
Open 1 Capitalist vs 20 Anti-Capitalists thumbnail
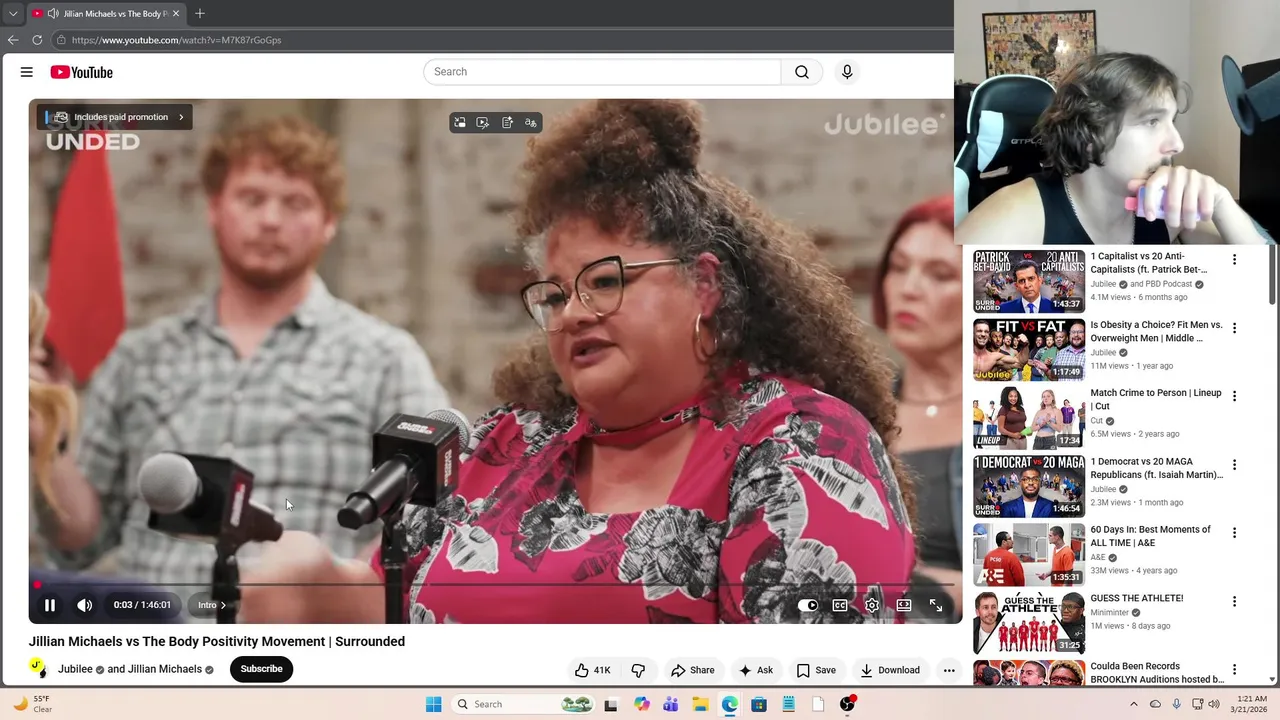tap(1029, 281)
